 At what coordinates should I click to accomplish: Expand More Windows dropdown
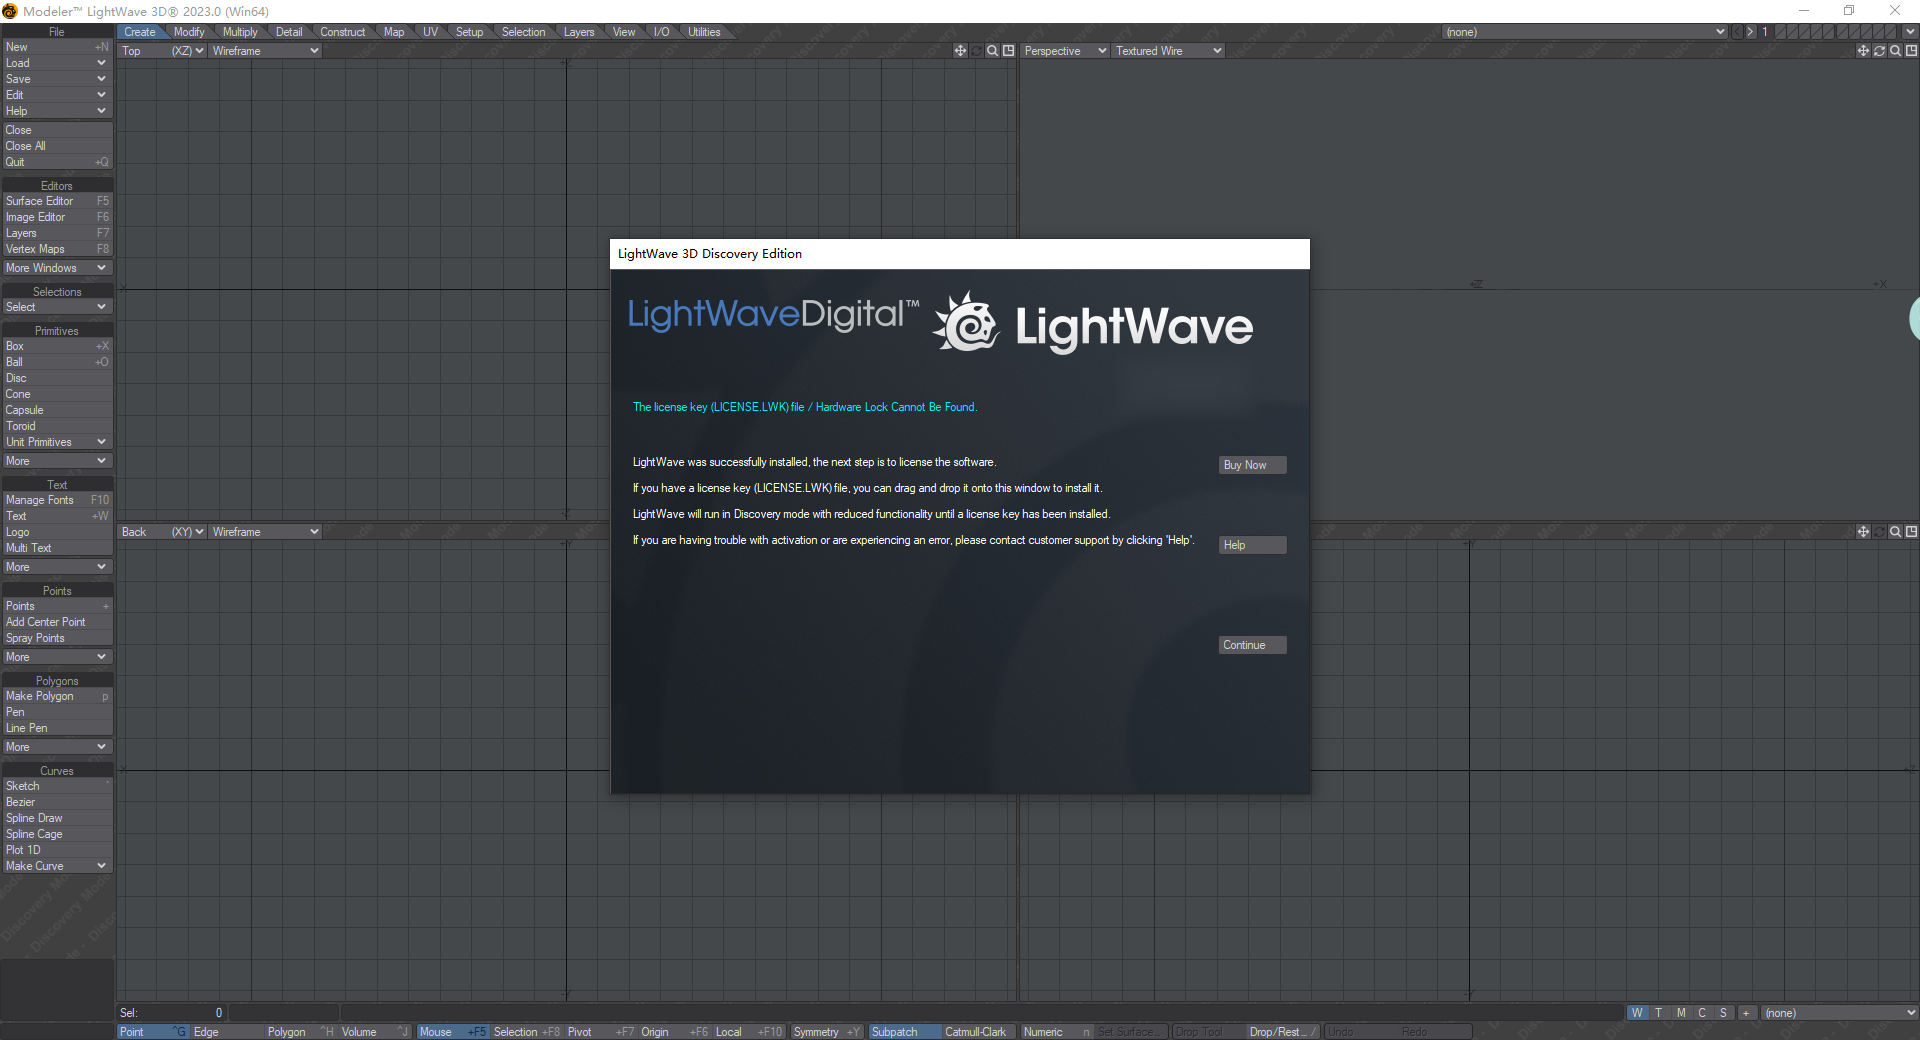point(57,268)
